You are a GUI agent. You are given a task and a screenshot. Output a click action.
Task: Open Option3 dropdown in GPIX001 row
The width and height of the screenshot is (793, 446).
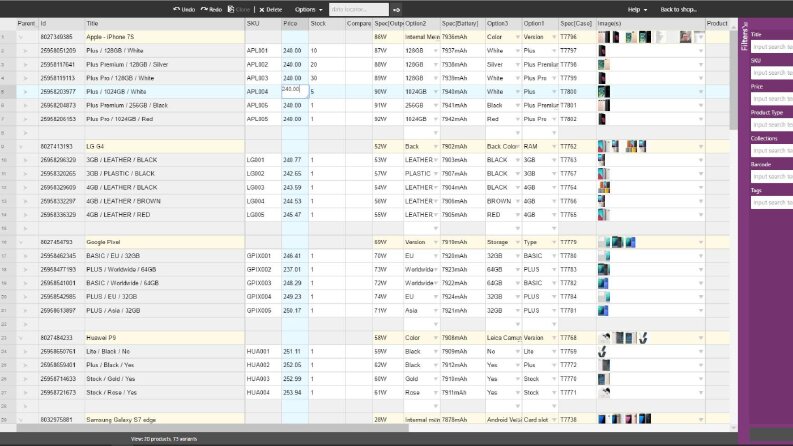click(517, 256)
